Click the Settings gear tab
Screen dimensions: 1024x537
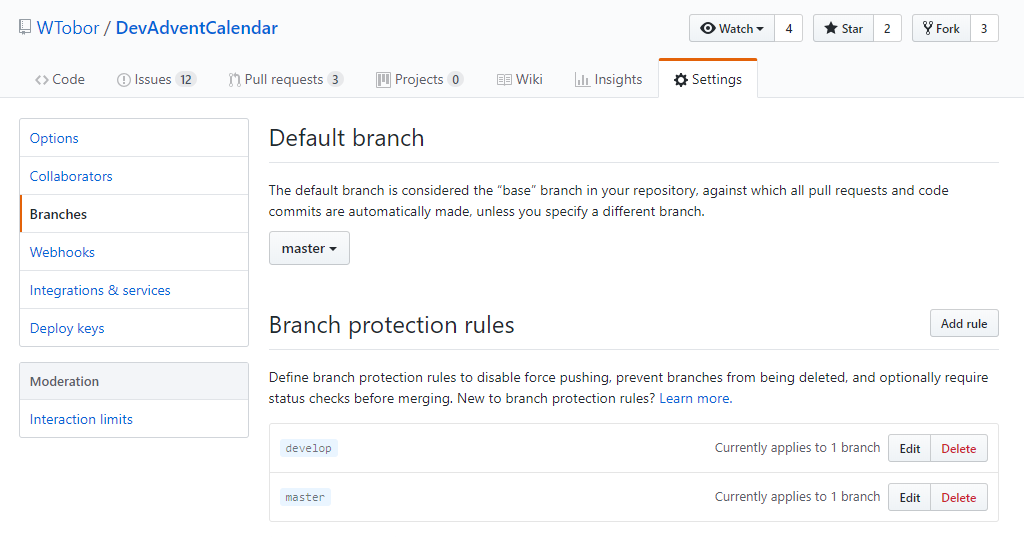(707, 79)
